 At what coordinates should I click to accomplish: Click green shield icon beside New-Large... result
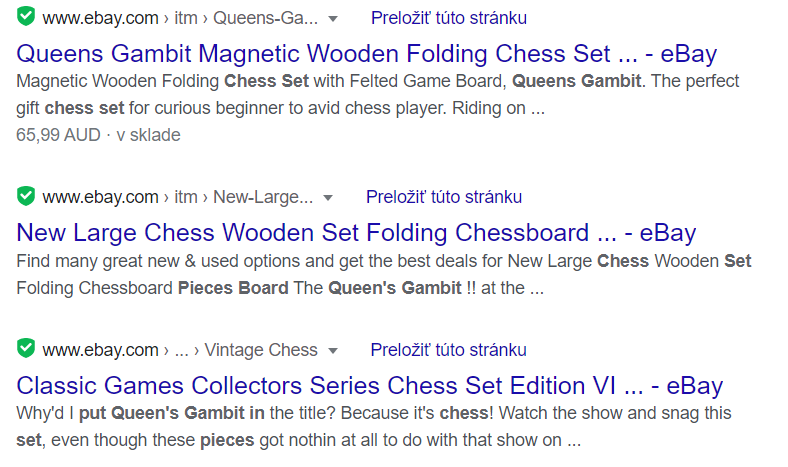click(26, 196)
